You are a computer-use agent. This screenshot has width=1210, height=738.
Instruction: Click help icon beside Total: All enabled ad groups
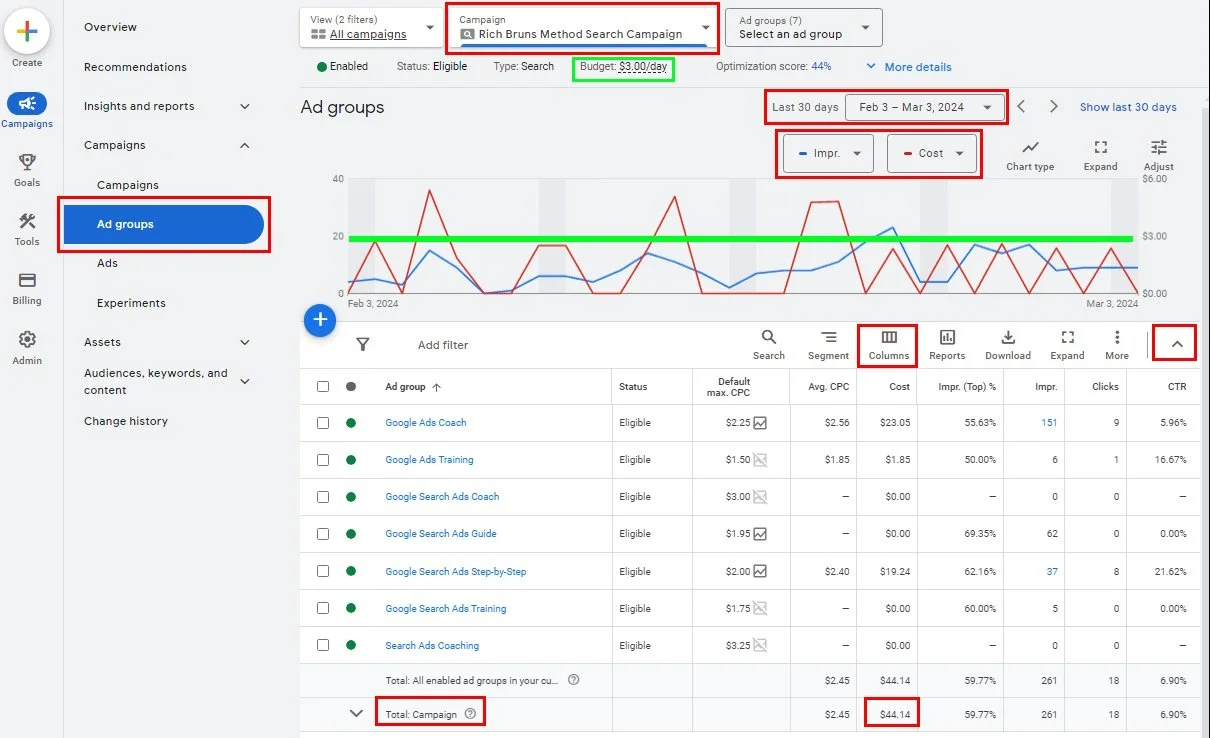(x=574, y=680)
